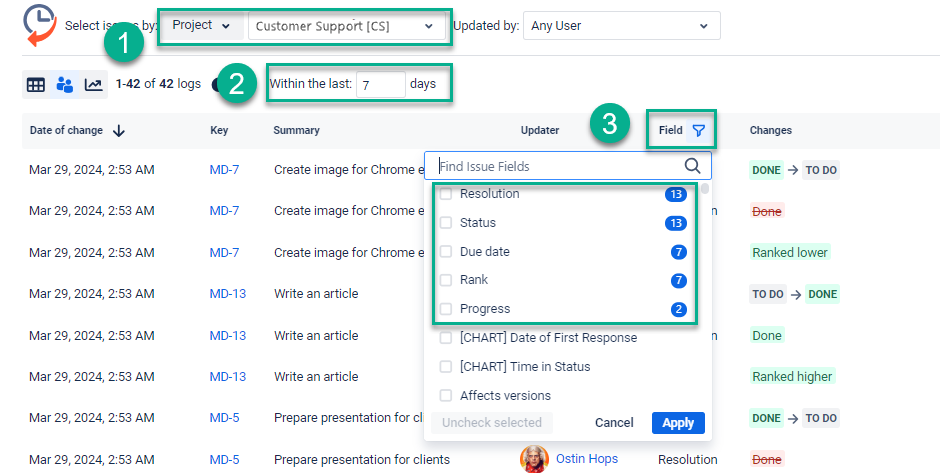Switch to the users view icon

click(x=65, y=85)
